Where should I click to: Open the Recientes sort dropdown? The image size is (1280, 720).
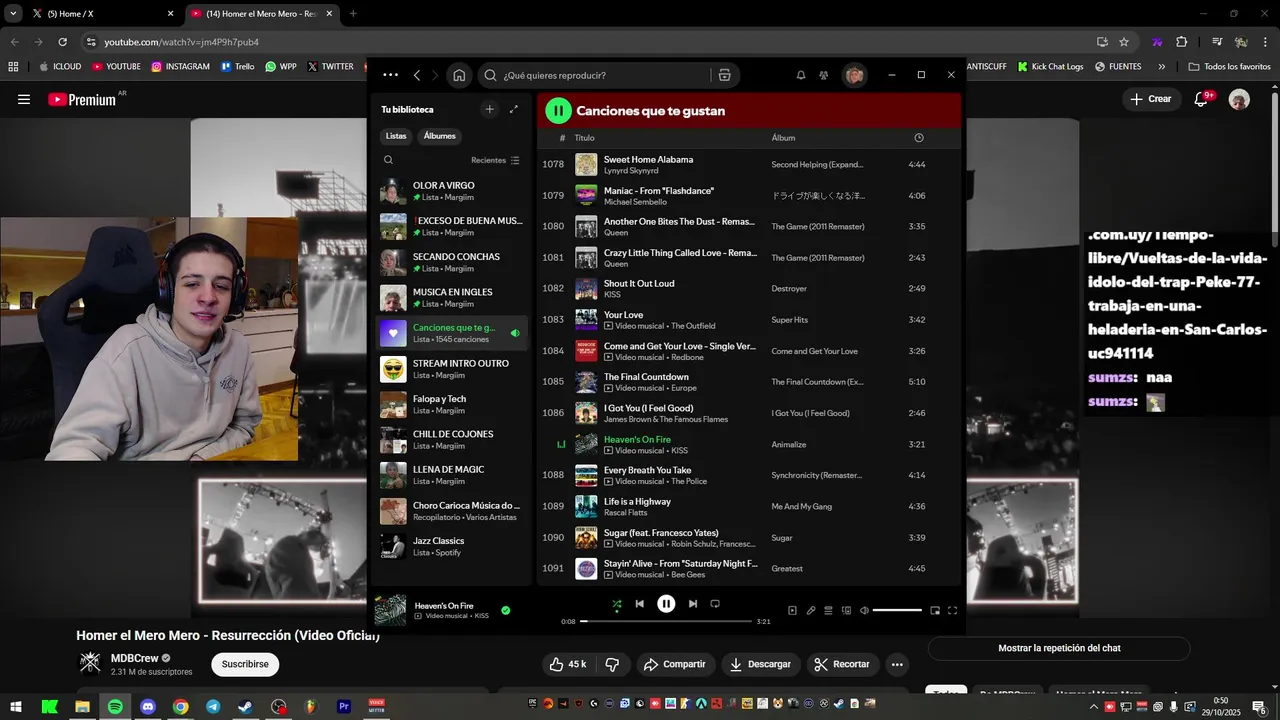pos(495,160)
